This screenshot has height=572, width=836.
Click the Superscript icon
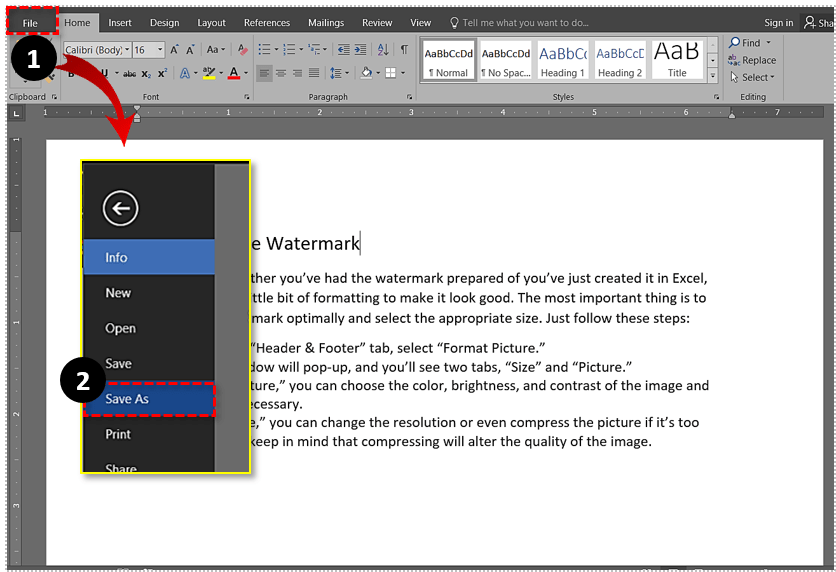click(162, 73)
